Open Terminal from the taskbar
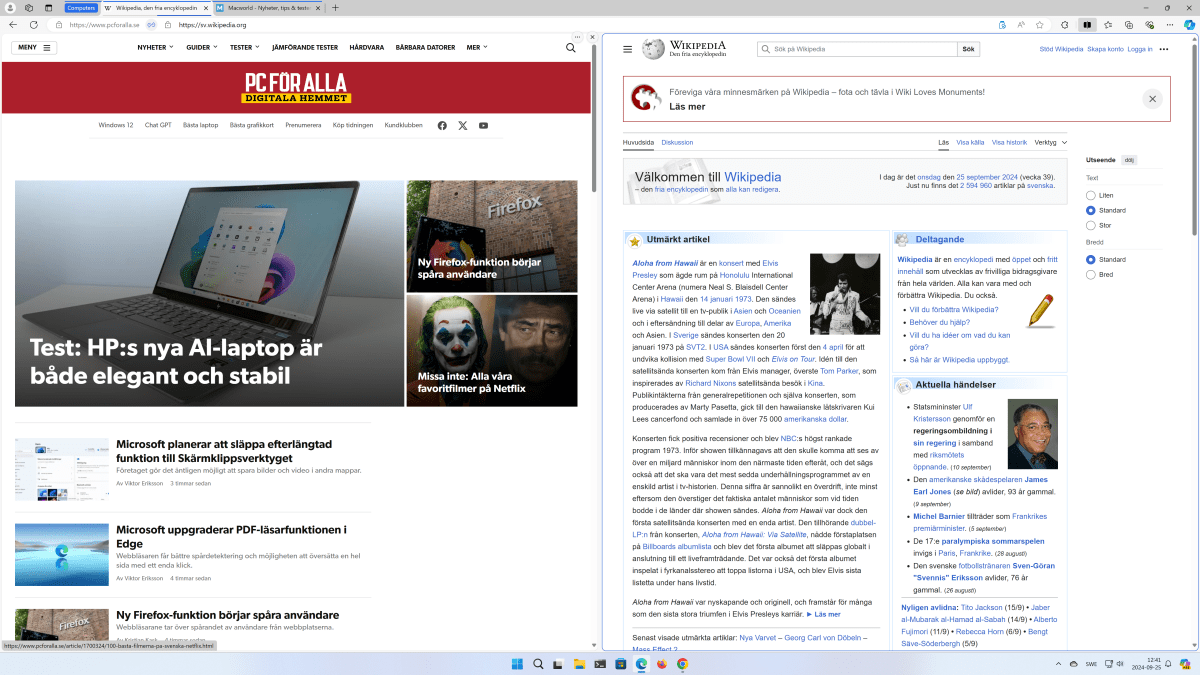The image size is (1200, 675). tap(600, 664)
